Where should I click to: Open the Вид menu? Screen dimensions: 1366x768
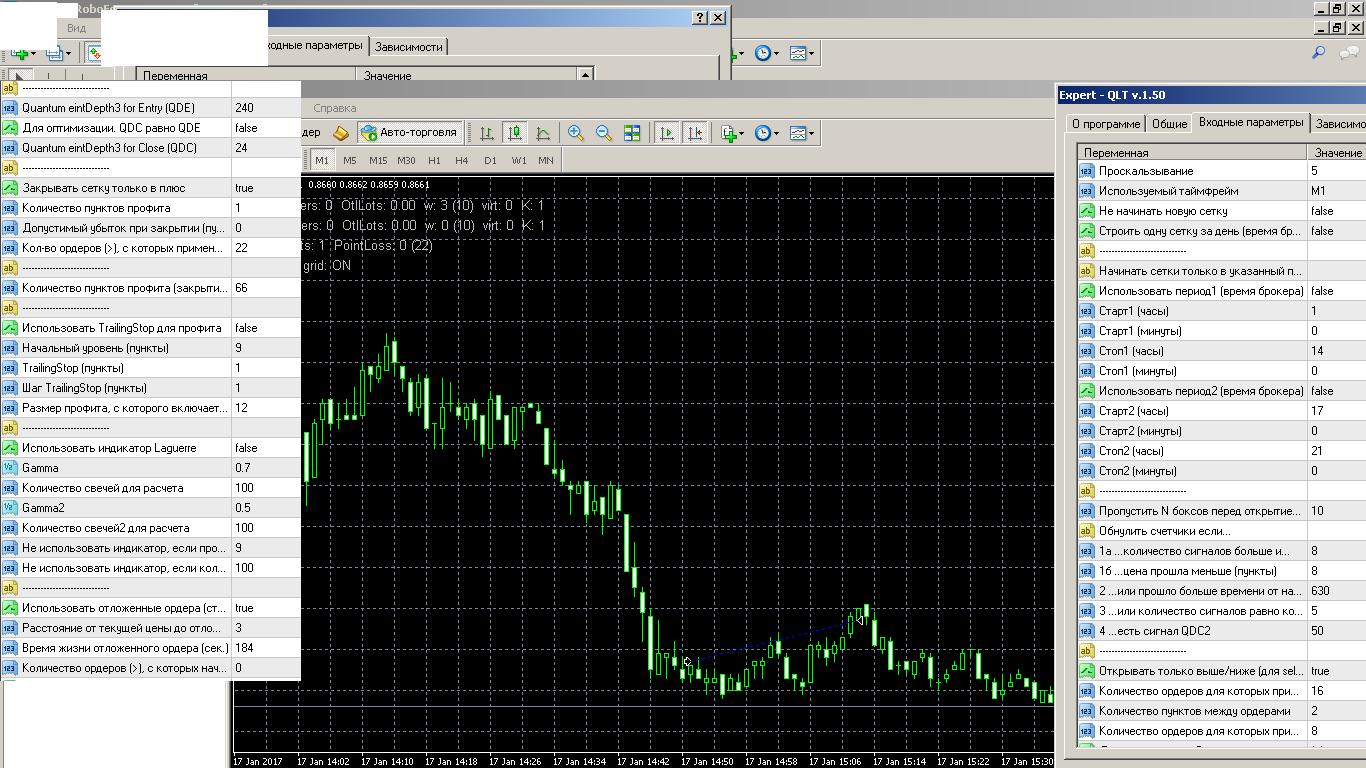77,28
